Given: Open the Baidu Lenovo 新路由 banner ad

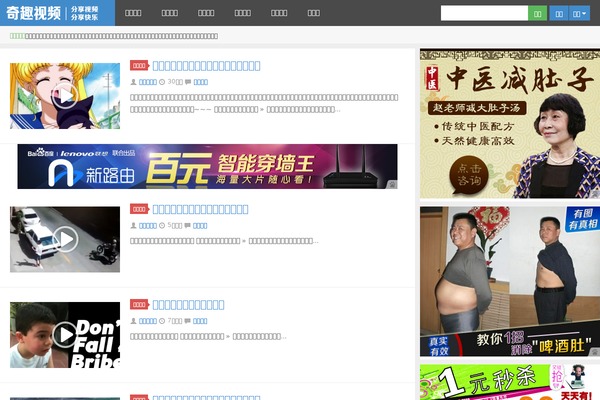Looking at the screenshot, I should coord(207,167).
